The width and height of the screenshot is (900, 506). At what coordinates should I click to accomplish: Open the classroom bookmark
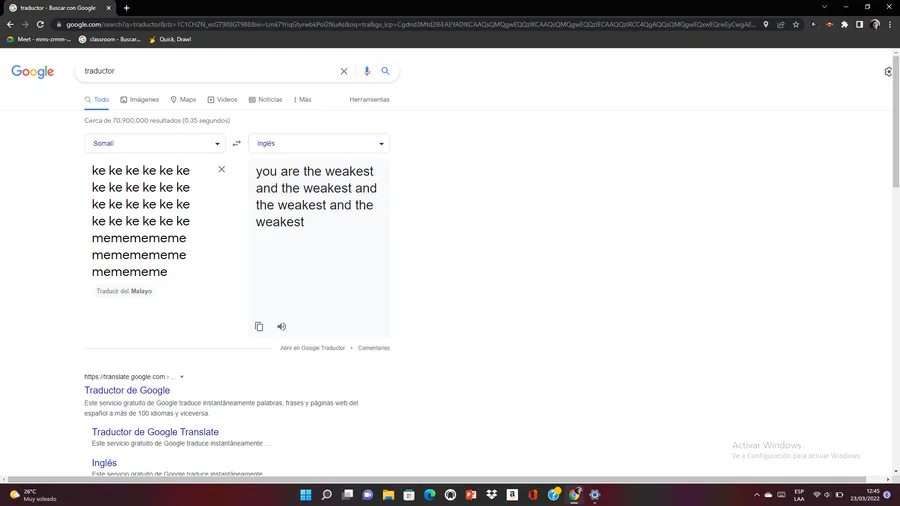pyautogui.click(x=110, y=40)
